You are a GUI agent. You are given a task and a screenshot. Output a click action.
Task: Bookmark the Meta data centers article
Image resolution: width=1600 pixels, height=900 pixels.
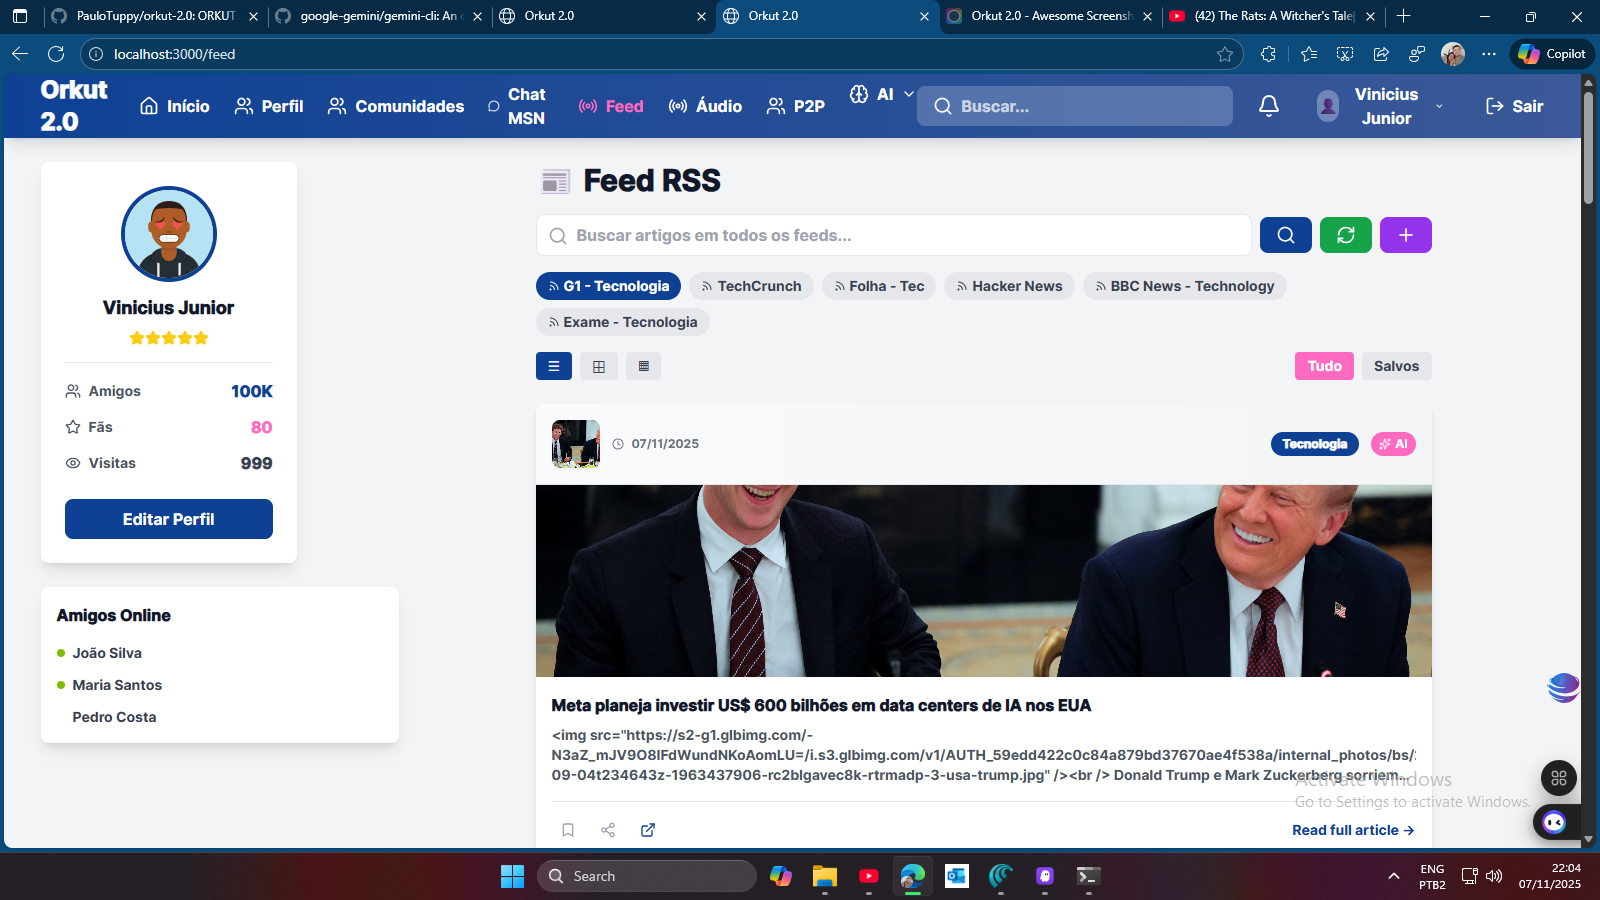coord(568,830)
